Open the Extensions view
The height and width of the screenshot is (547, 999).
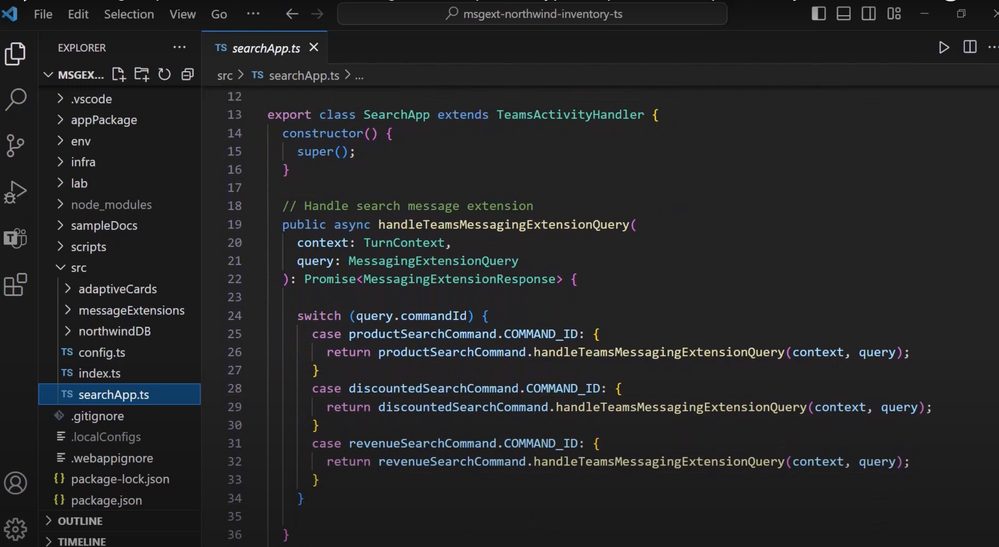tap(16, 285)
